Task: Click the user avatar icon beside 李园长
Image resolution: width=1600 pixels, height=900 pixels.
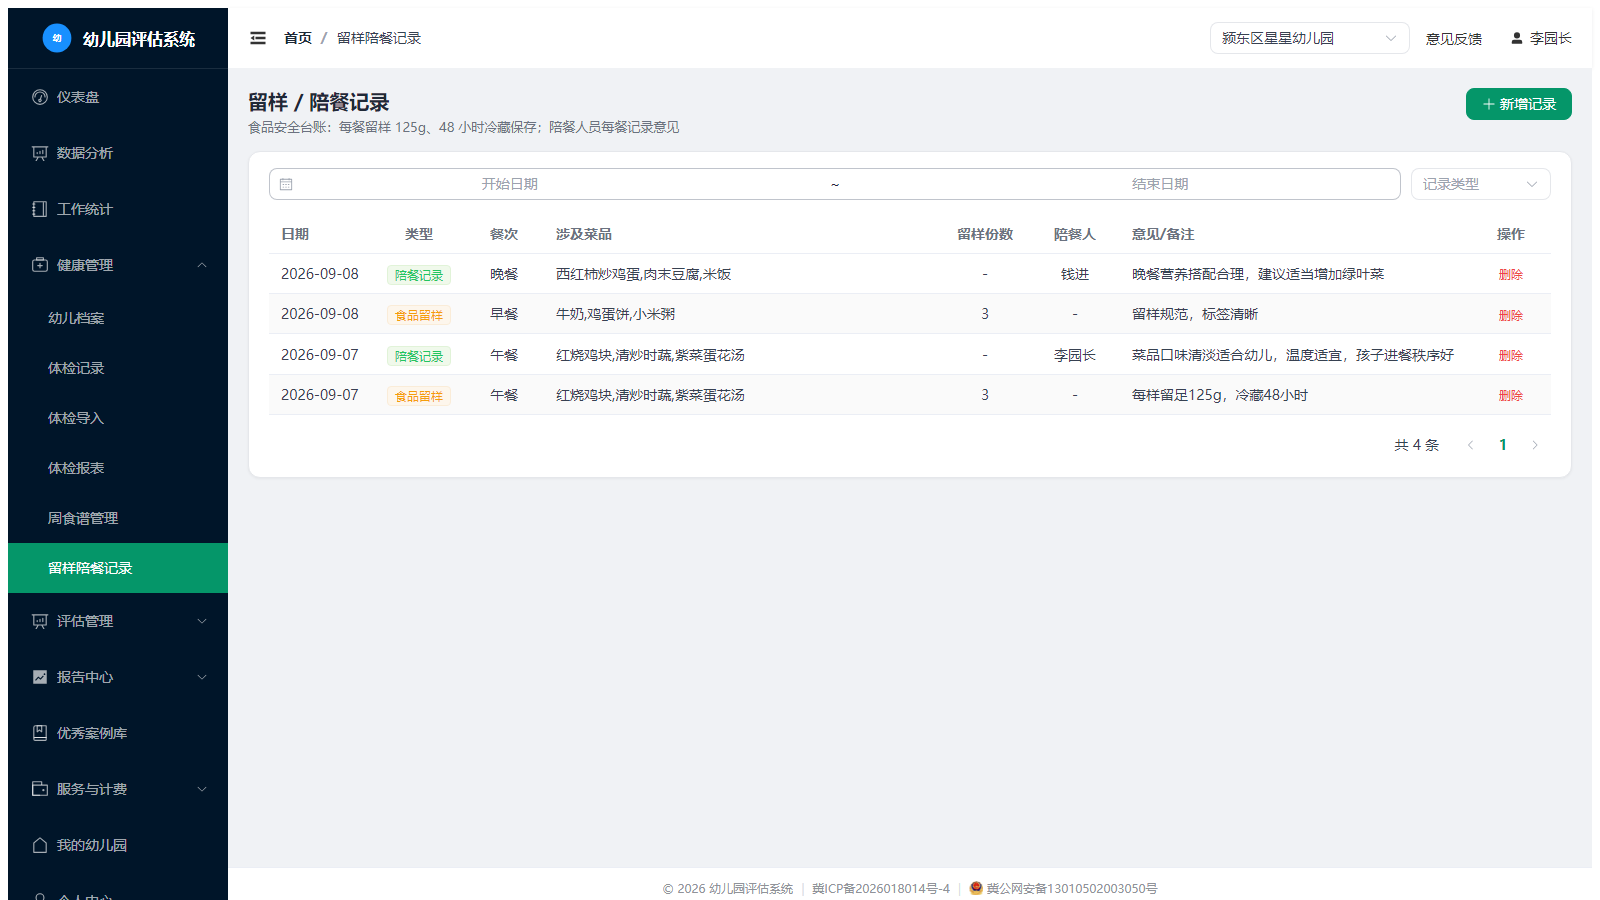Action: tap(1517, 38)
